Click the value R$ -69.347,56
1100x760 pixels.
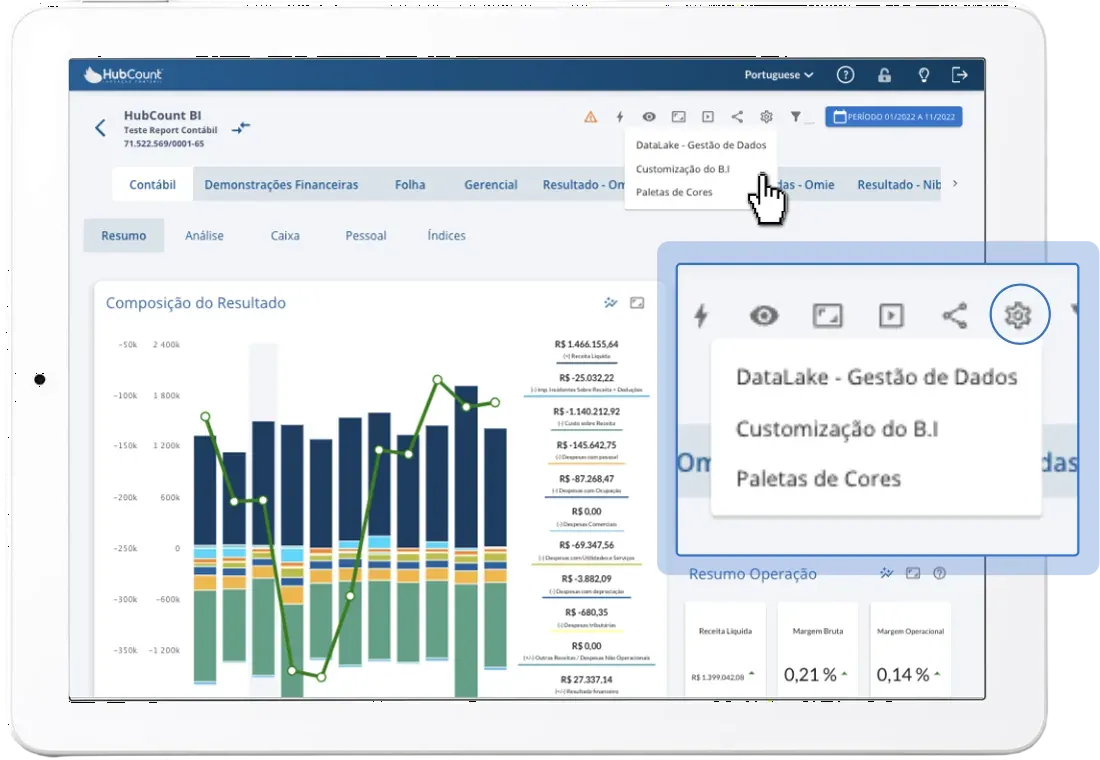pos(586,545)
